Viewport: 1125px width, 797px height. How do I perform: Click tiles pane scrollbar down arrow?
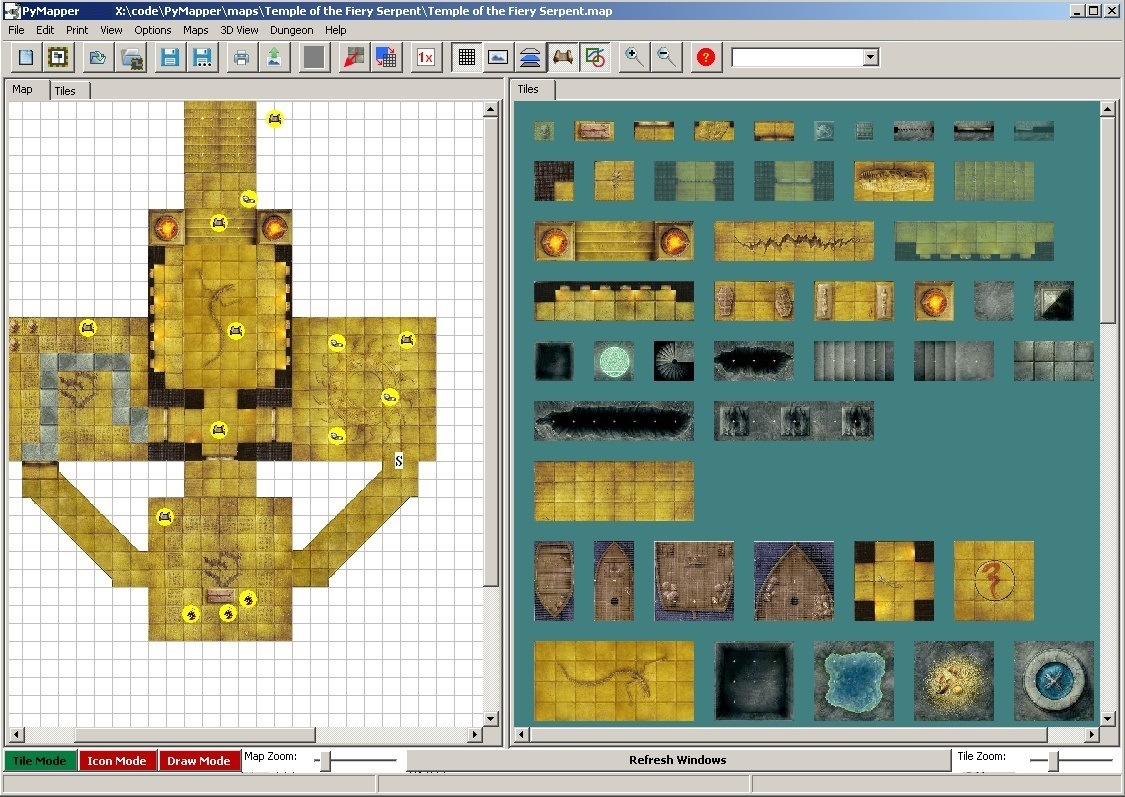click(x=1107, y=719)
